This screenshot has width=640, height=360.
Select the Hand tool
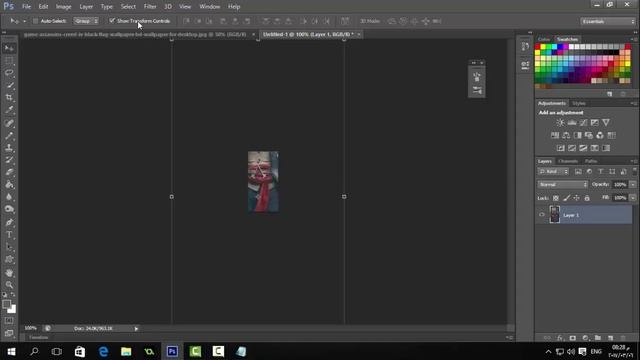(x=9, y=273)
